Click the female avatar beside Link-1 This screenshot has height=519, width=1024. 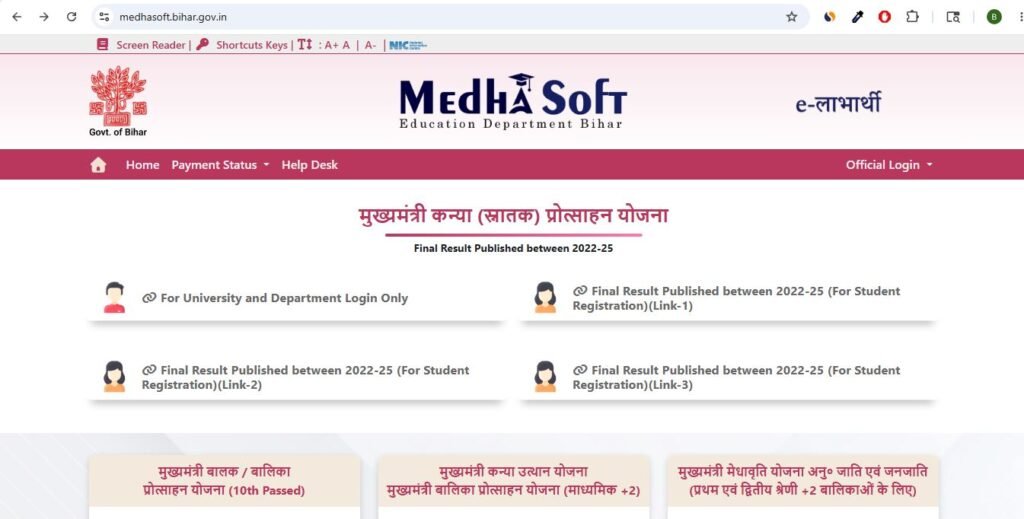pos(545,298)
